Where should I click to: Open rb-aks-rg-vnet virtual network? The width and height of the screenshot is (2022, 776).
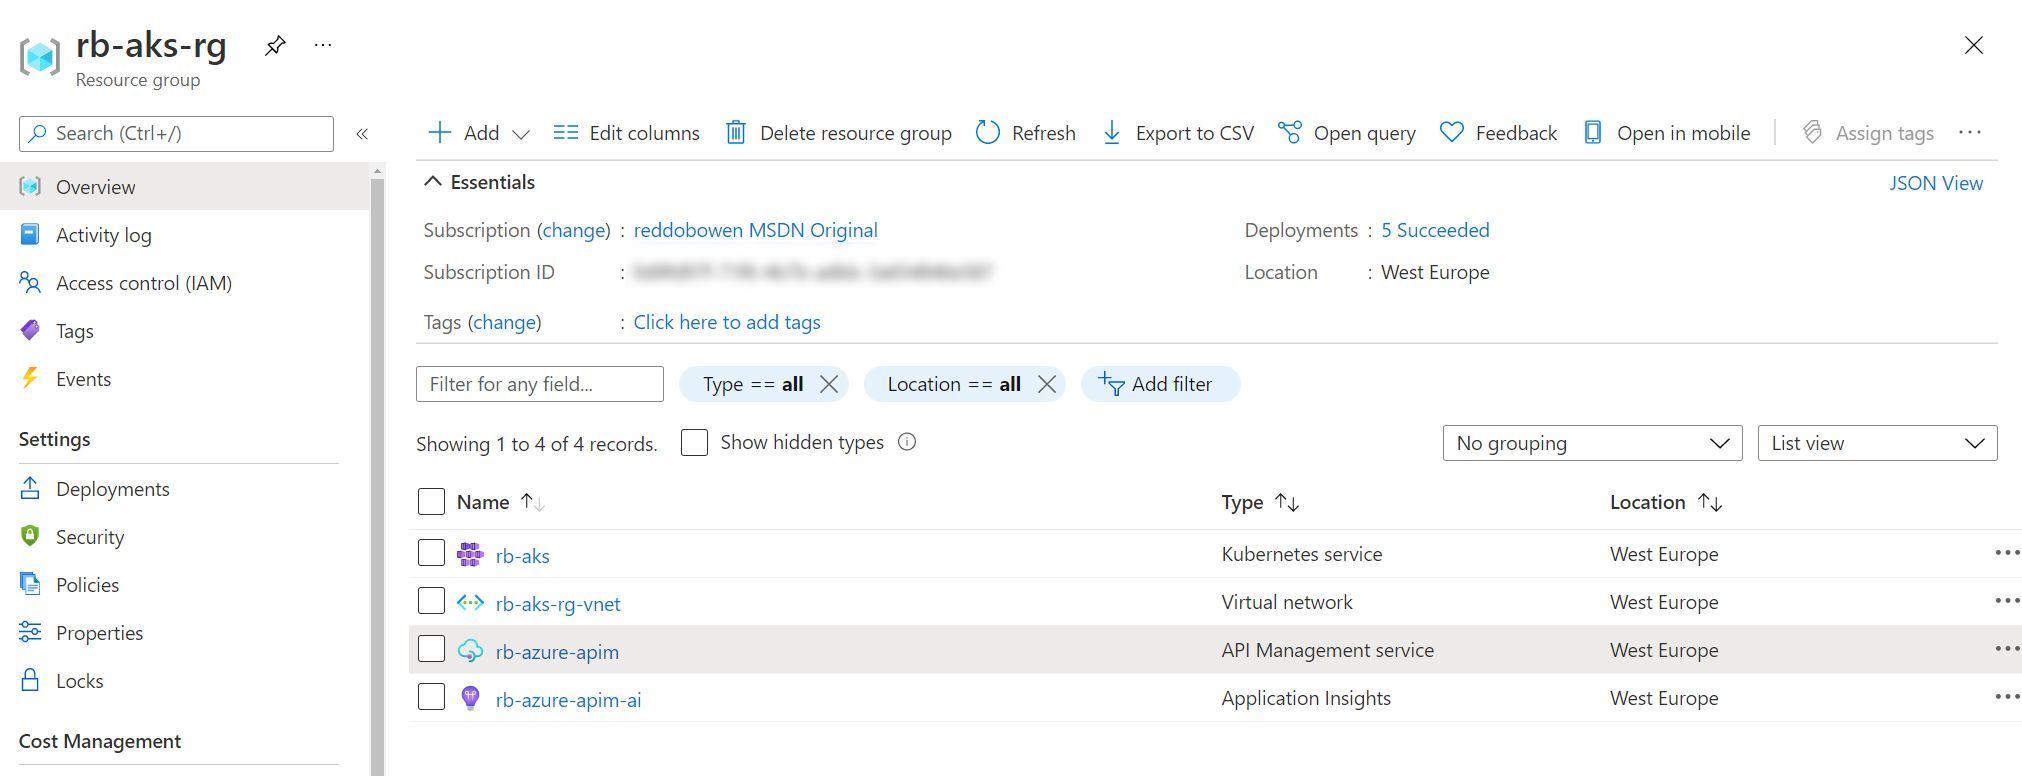click(x=558, y=604)
